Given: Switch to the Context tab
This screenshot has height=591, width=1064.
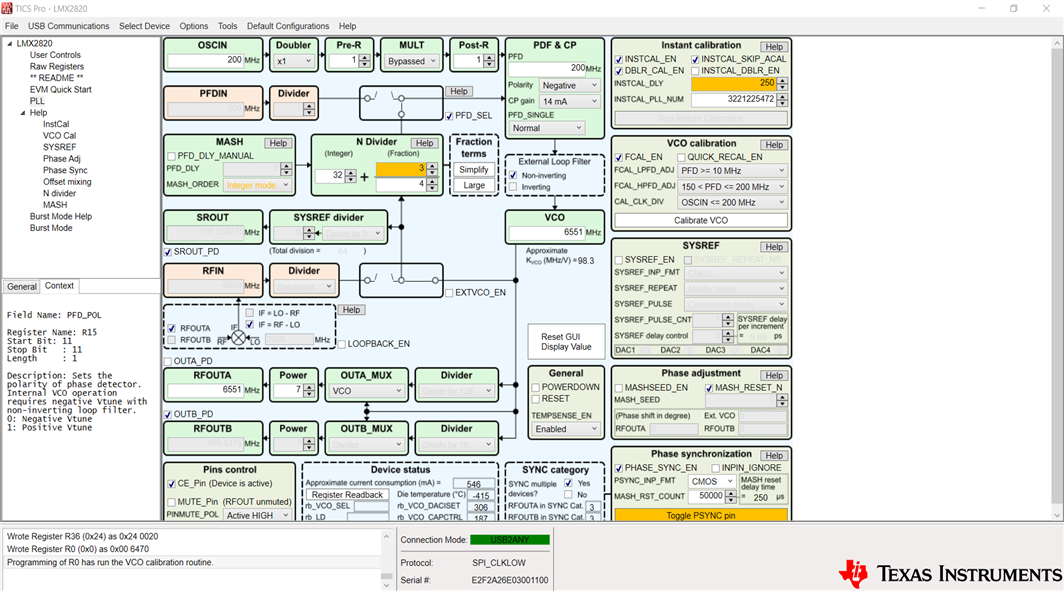Looking at the screenshot, I should [59, 286].
